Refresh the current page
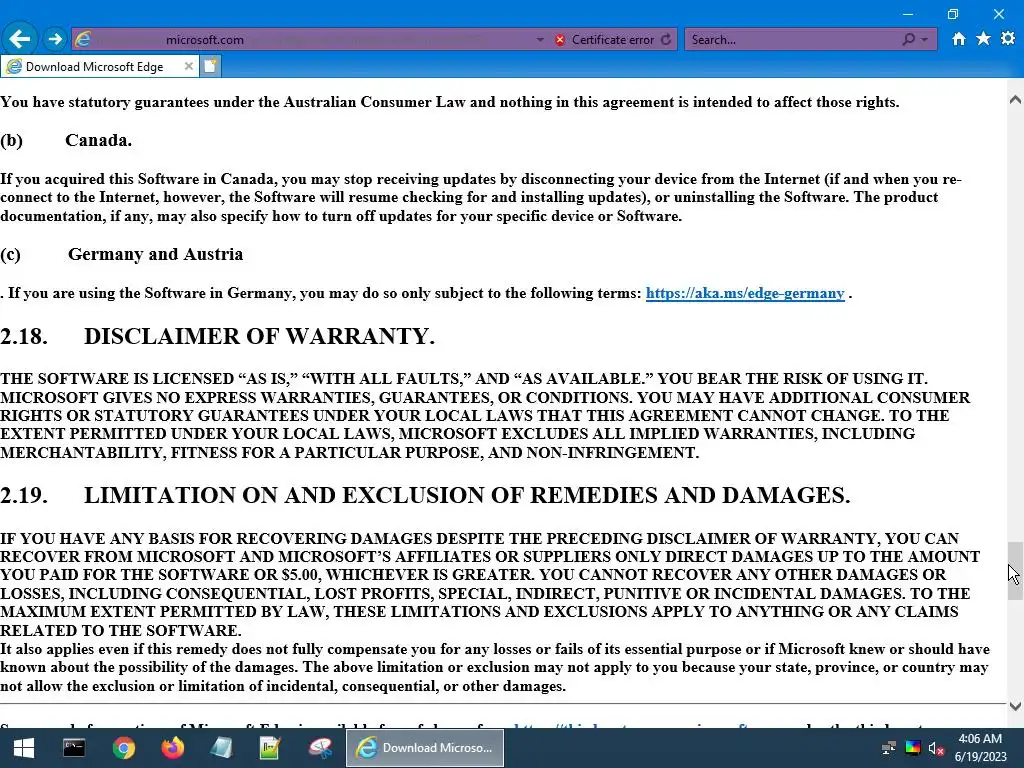 tap(666, 40)
